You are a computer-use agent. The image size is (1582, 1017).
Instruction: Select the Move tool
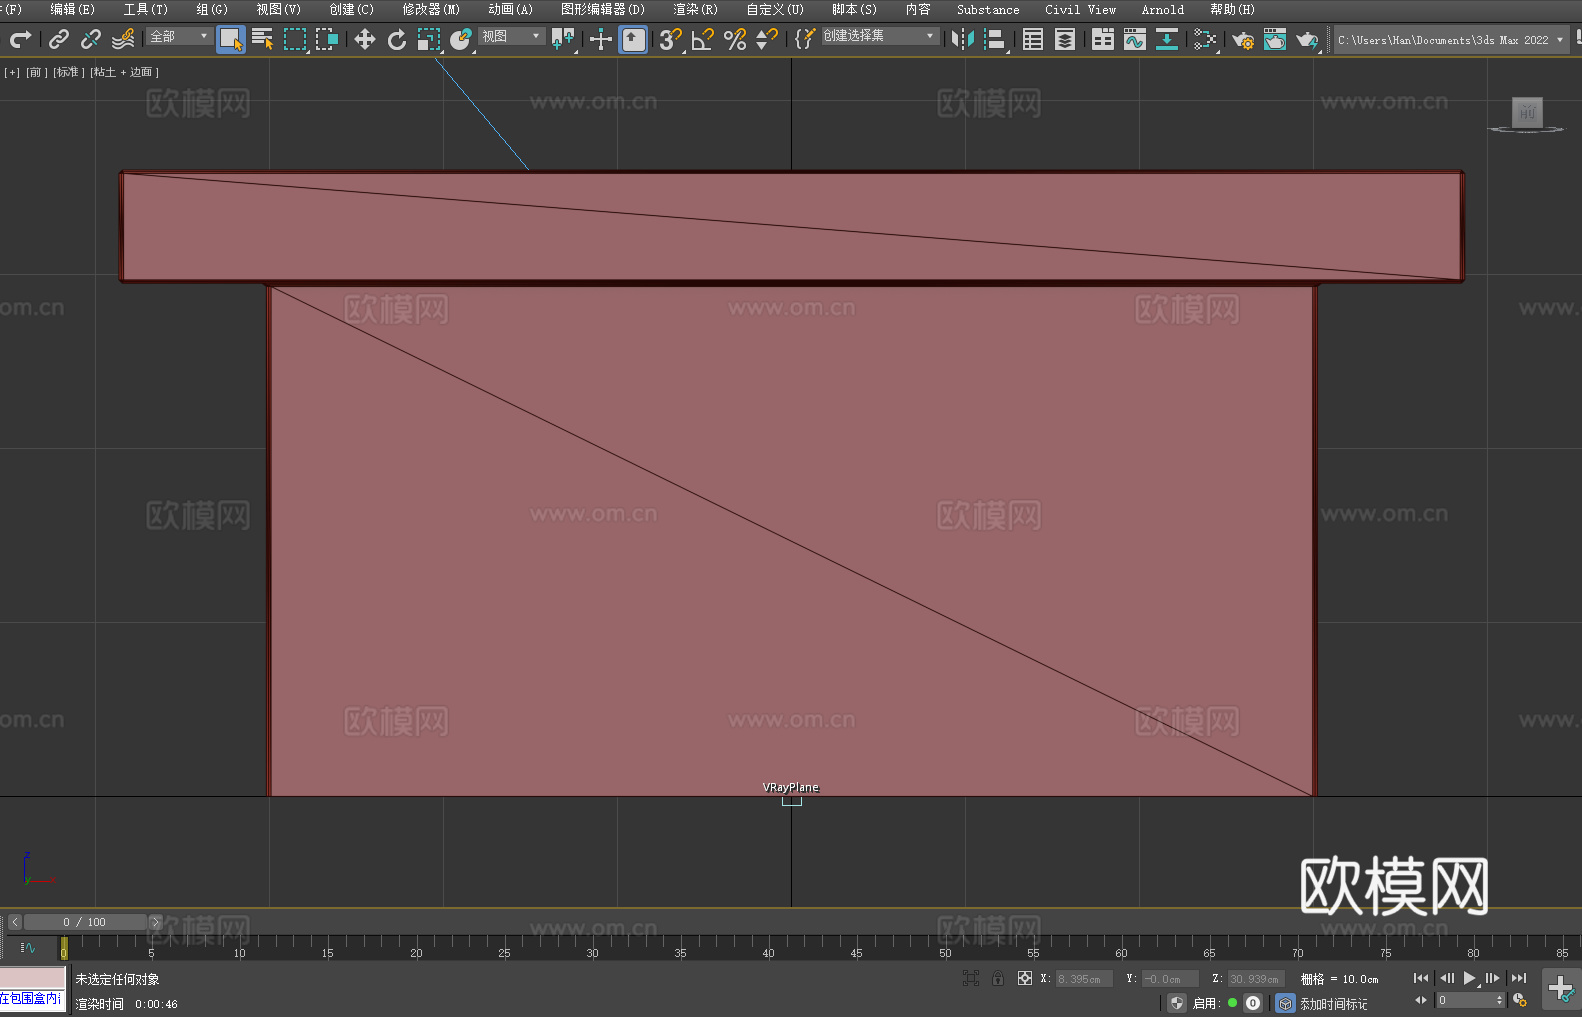(x=365, y=39)
